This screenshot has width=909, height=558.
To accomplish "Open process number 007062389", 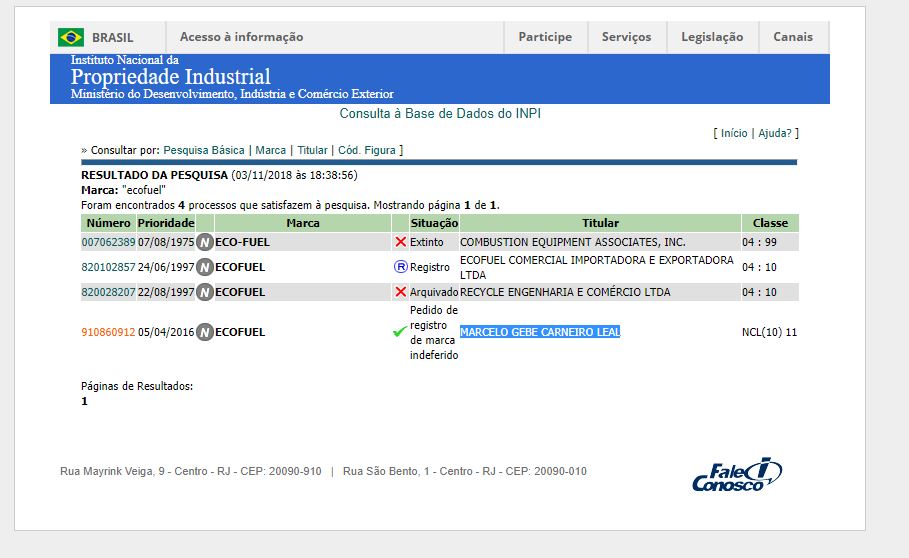I will point(108,242).
